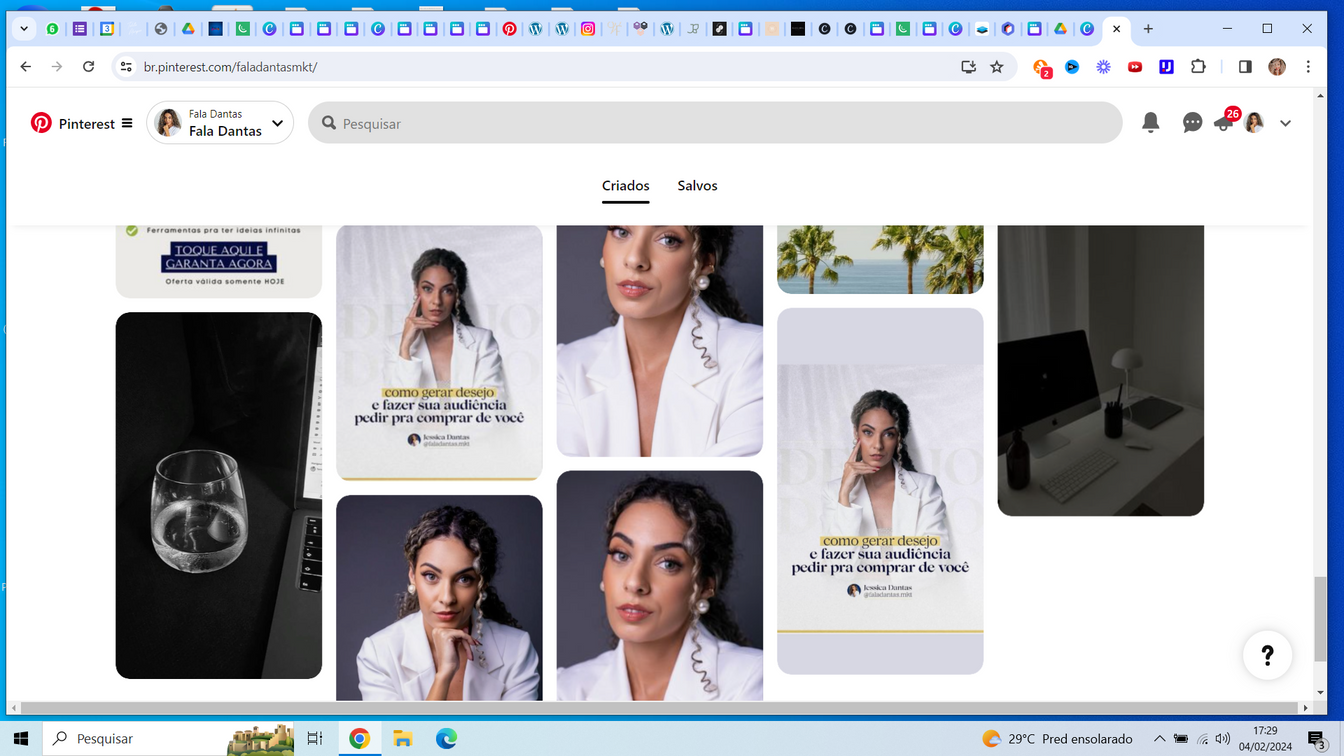Viewport: 1344px width, 756px height.
Task: Open the black and white glass pin
Action: point(219,495)
